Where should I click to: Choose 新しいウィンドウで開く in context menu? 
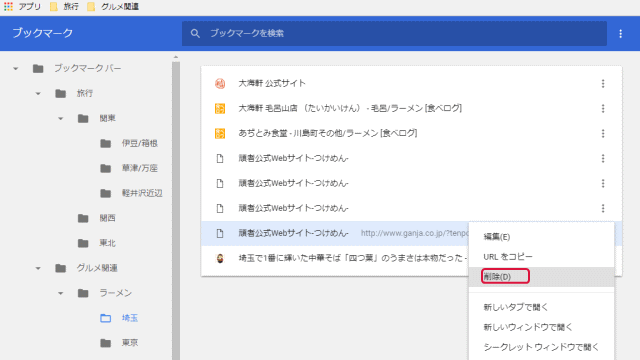tap(542, 327)
